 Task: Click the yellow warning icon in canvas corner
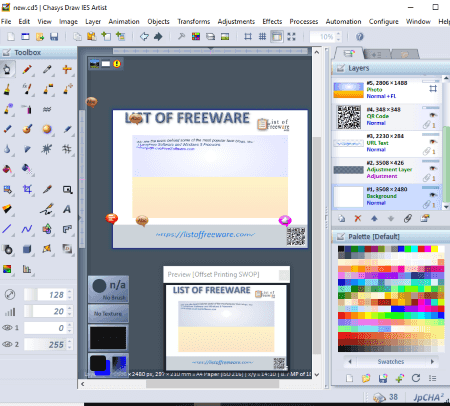coord(117,64)
